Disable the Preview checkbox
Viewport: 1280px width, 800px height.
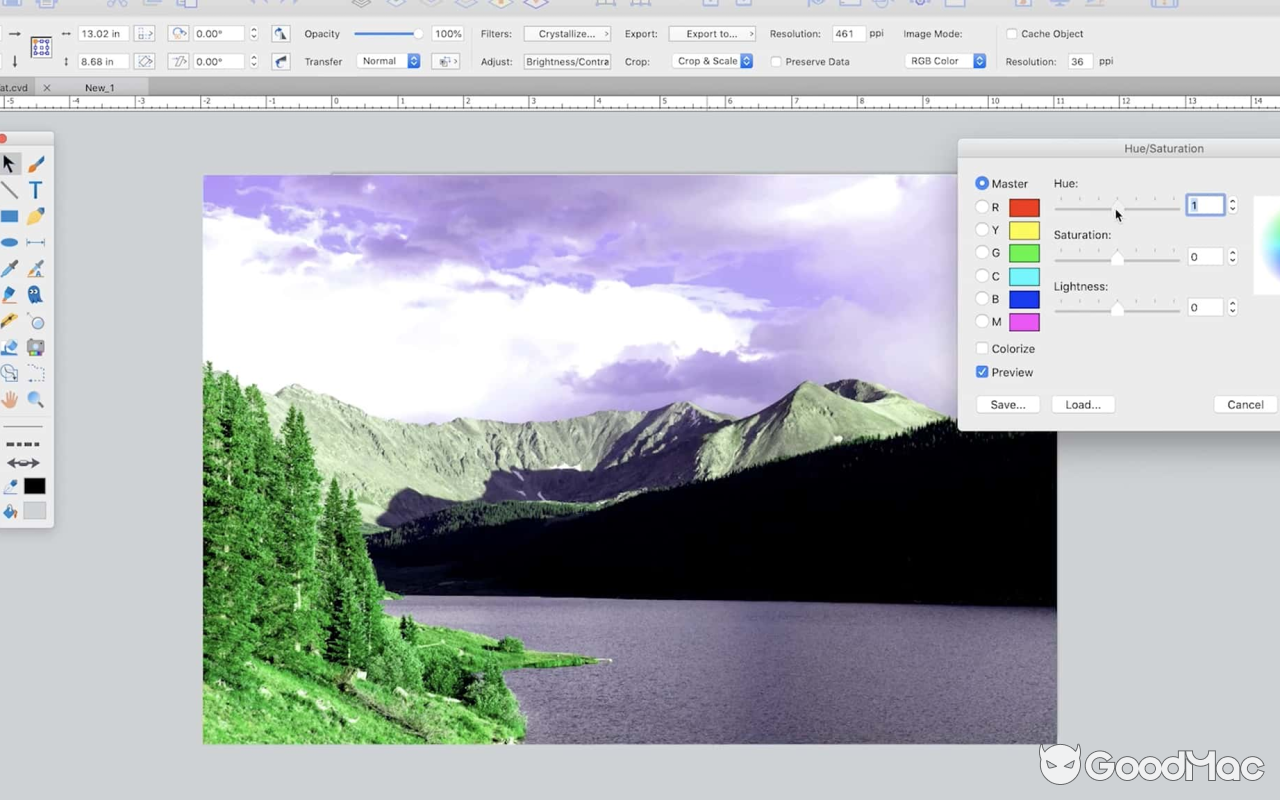click(982, 371)
